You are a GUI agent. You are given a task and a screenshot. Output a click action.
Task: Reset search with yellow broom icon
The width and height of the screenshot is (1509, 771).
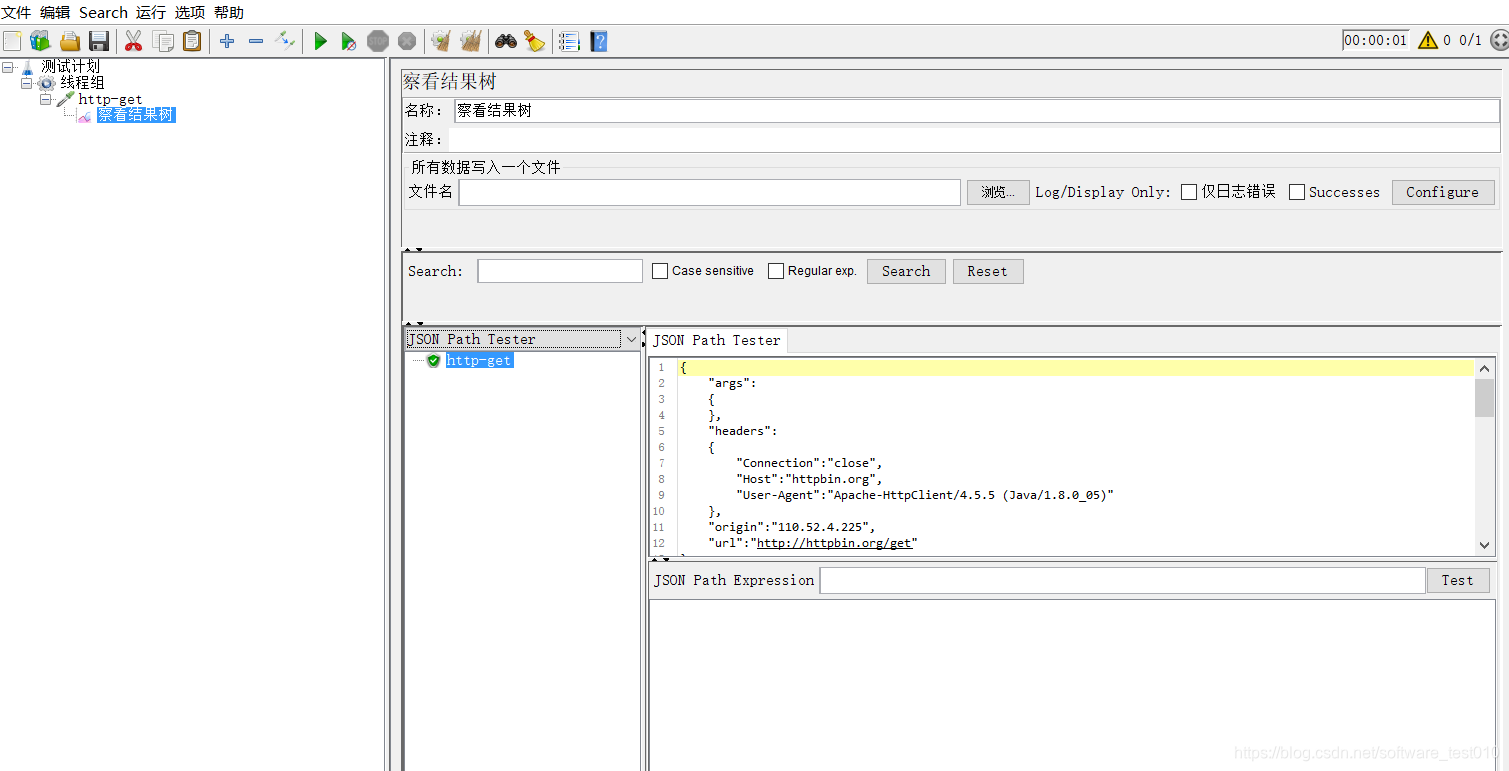(534, 41)
